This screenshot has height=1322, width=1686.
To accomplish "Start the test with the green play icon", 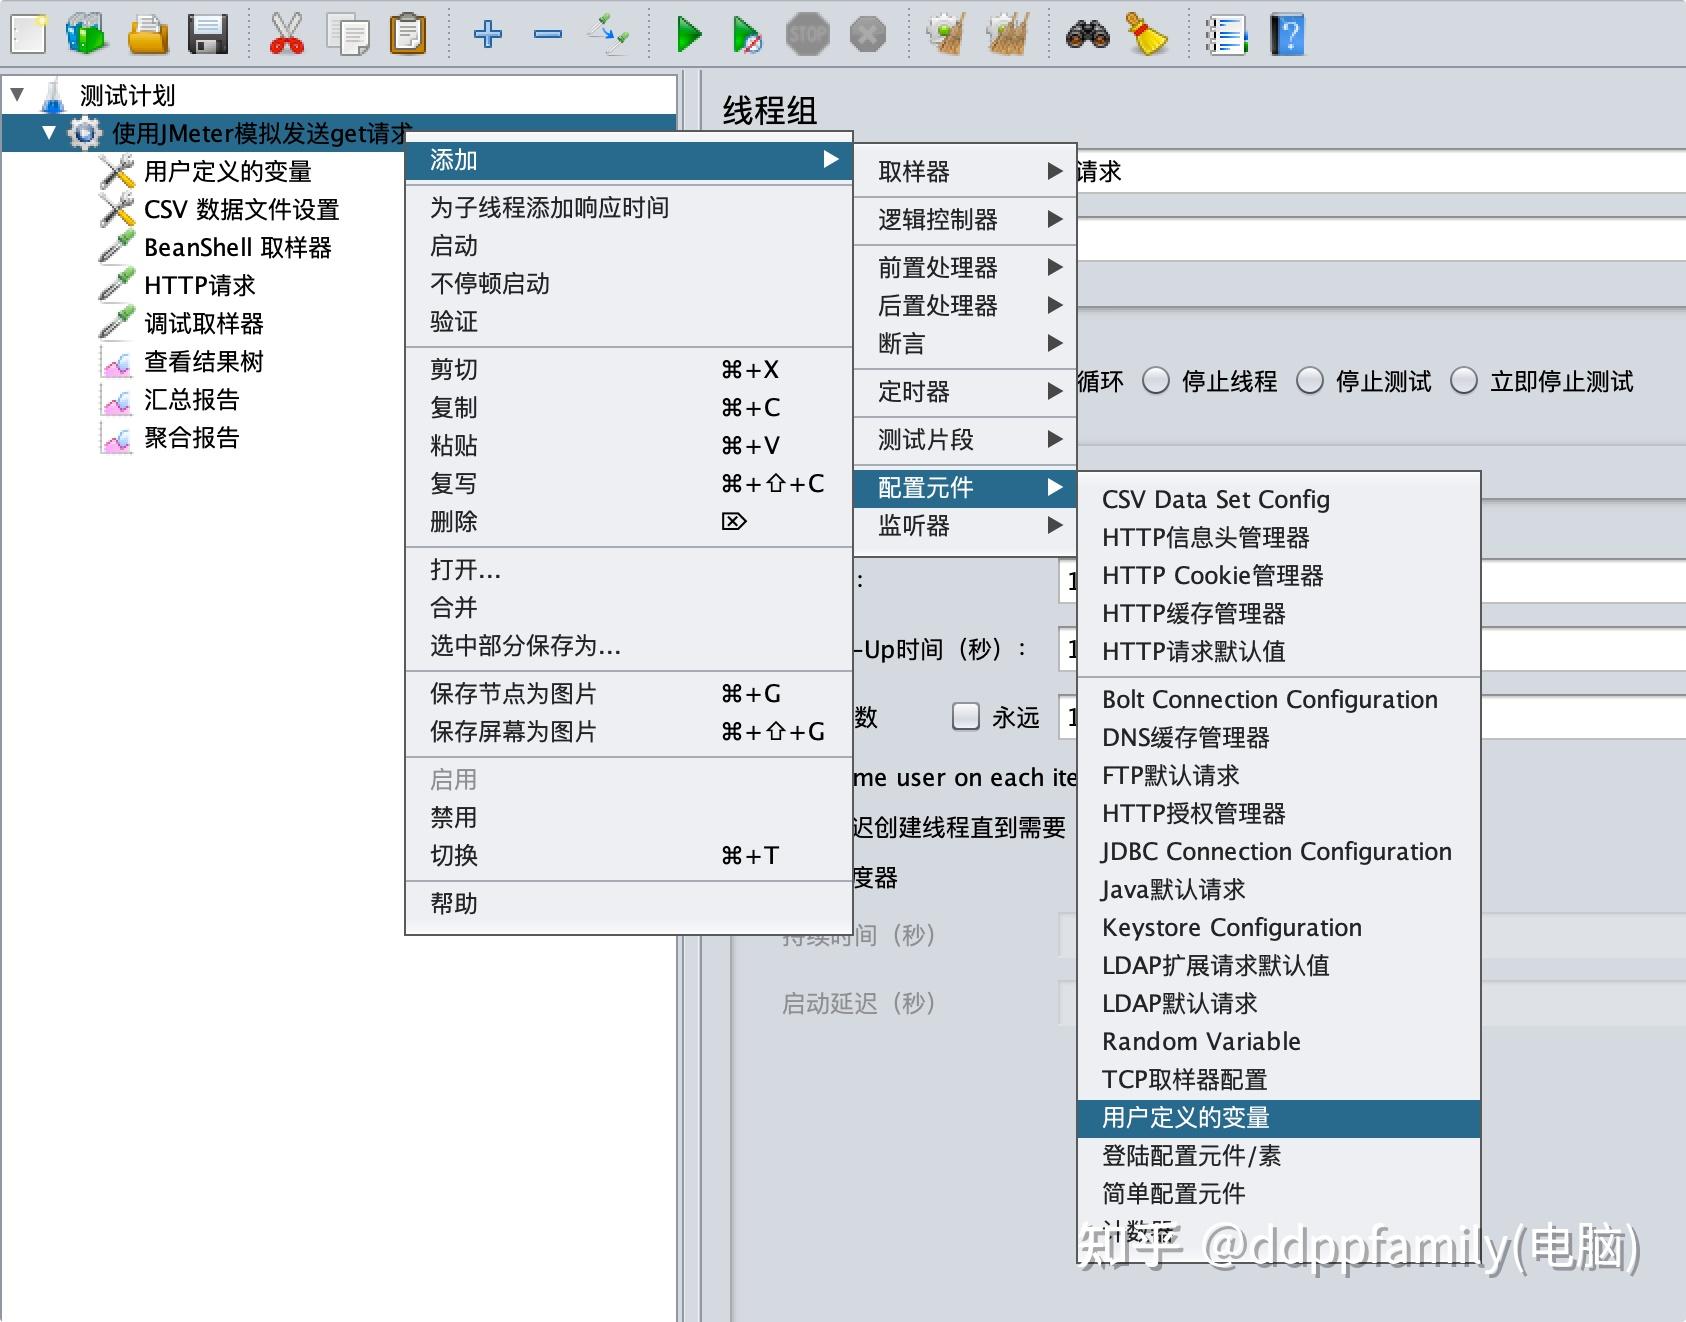I will pos(688,33).
